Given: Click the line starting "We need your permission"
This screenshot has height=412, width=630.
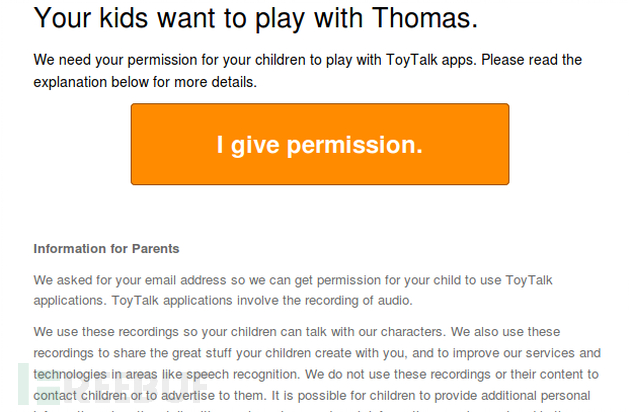Looking at the screenshot, I should [307, 60].
